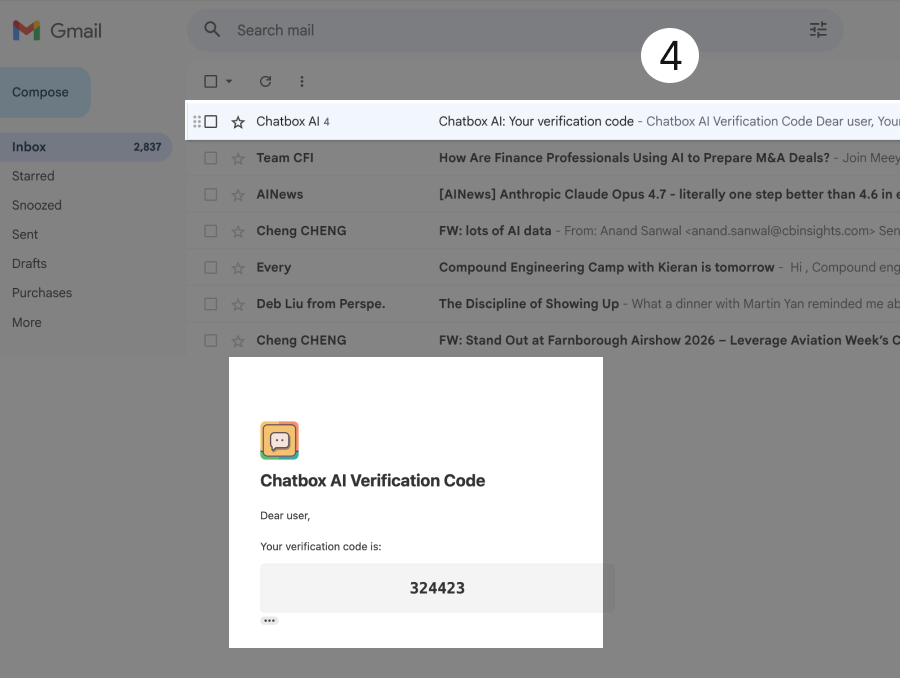Click the Team CFI sender name
This screenshot has height=678, width=900.
[285, 158]
